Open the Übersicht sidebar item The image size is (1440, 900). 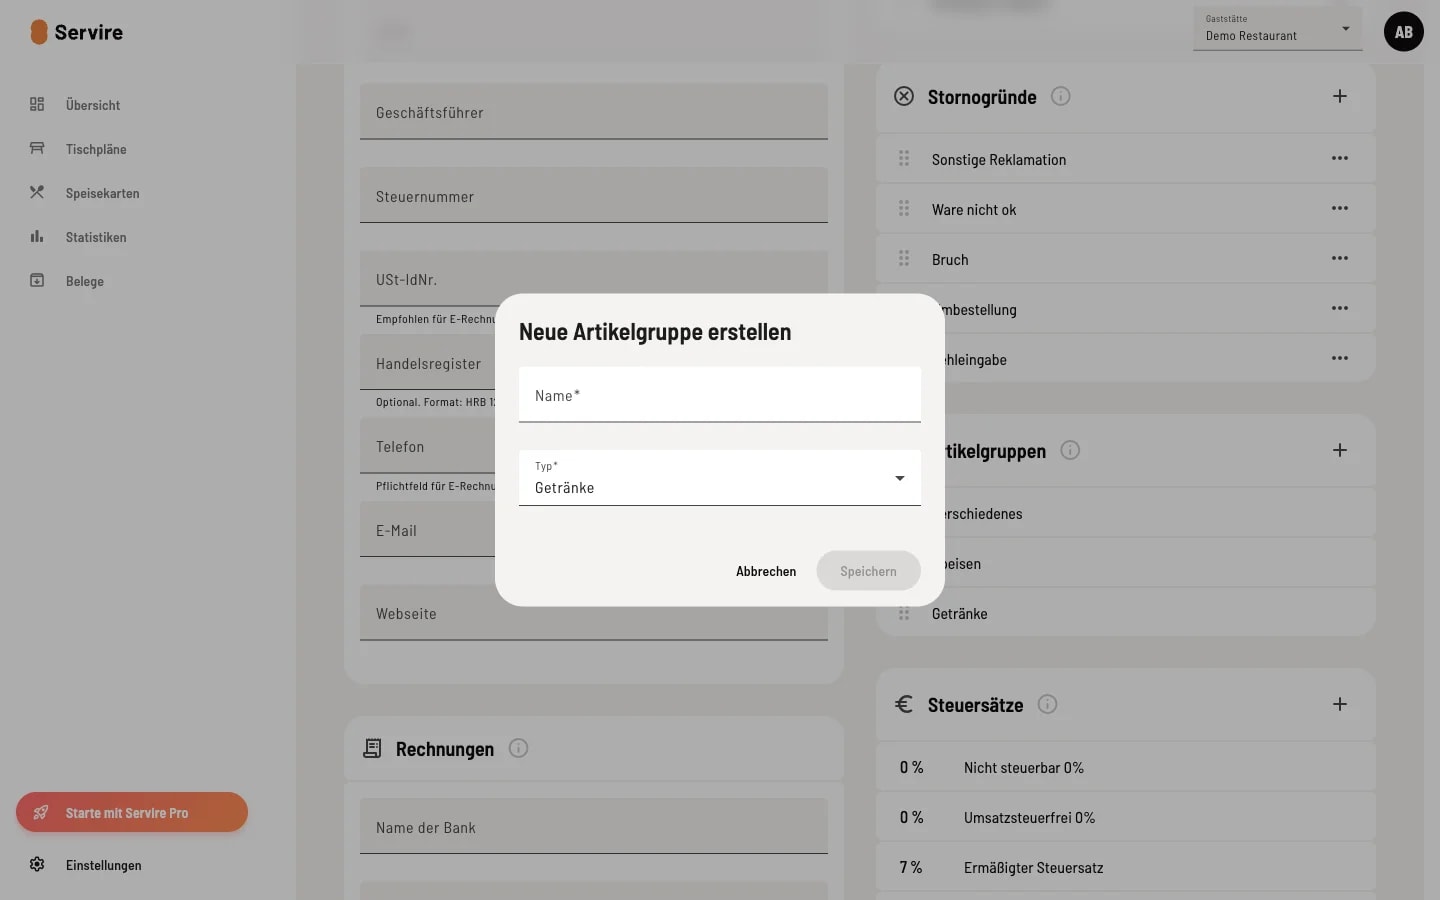(x=93, y=105)
